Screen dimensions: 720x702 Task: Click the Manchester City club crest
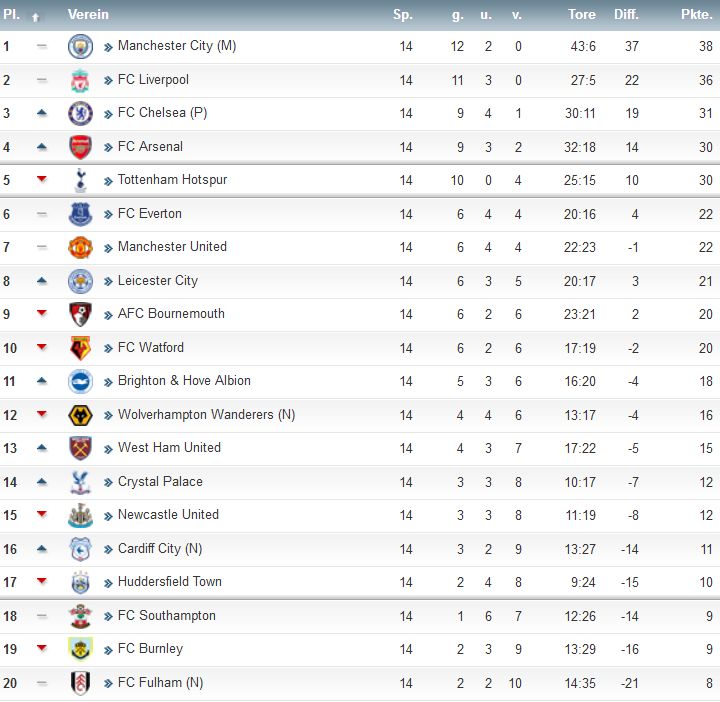click(x=80, y=46)
